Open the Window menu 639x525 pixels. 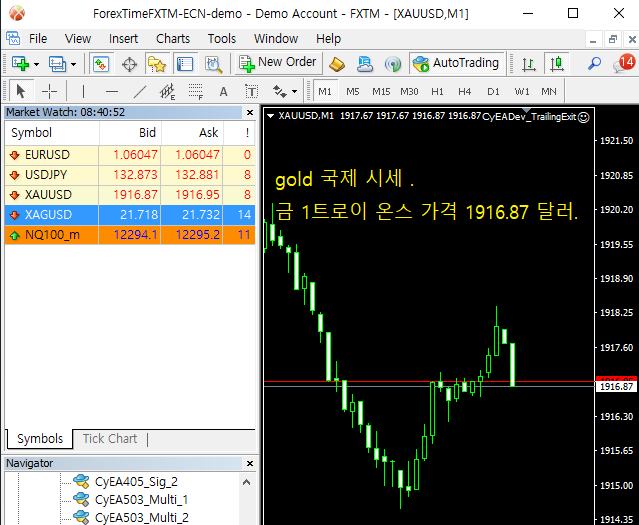pos(276,39)
